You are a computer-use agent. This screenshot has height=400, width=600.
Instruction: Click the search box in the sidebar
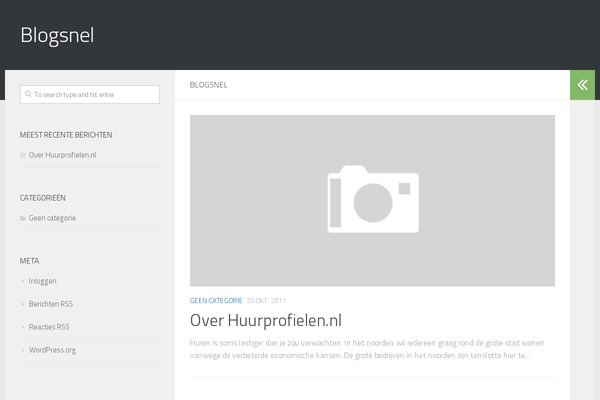[90, 94]
